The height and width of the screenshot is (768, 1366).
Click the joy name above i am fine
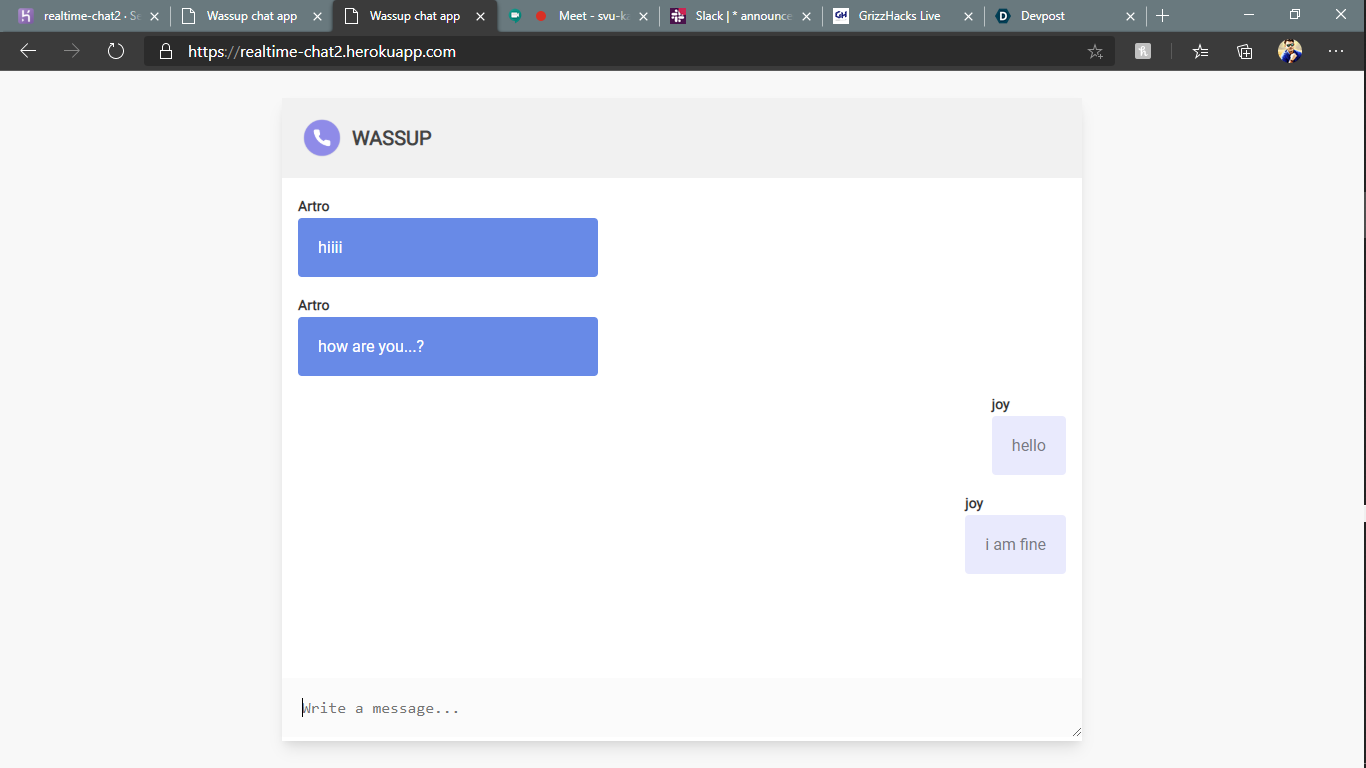974,503
